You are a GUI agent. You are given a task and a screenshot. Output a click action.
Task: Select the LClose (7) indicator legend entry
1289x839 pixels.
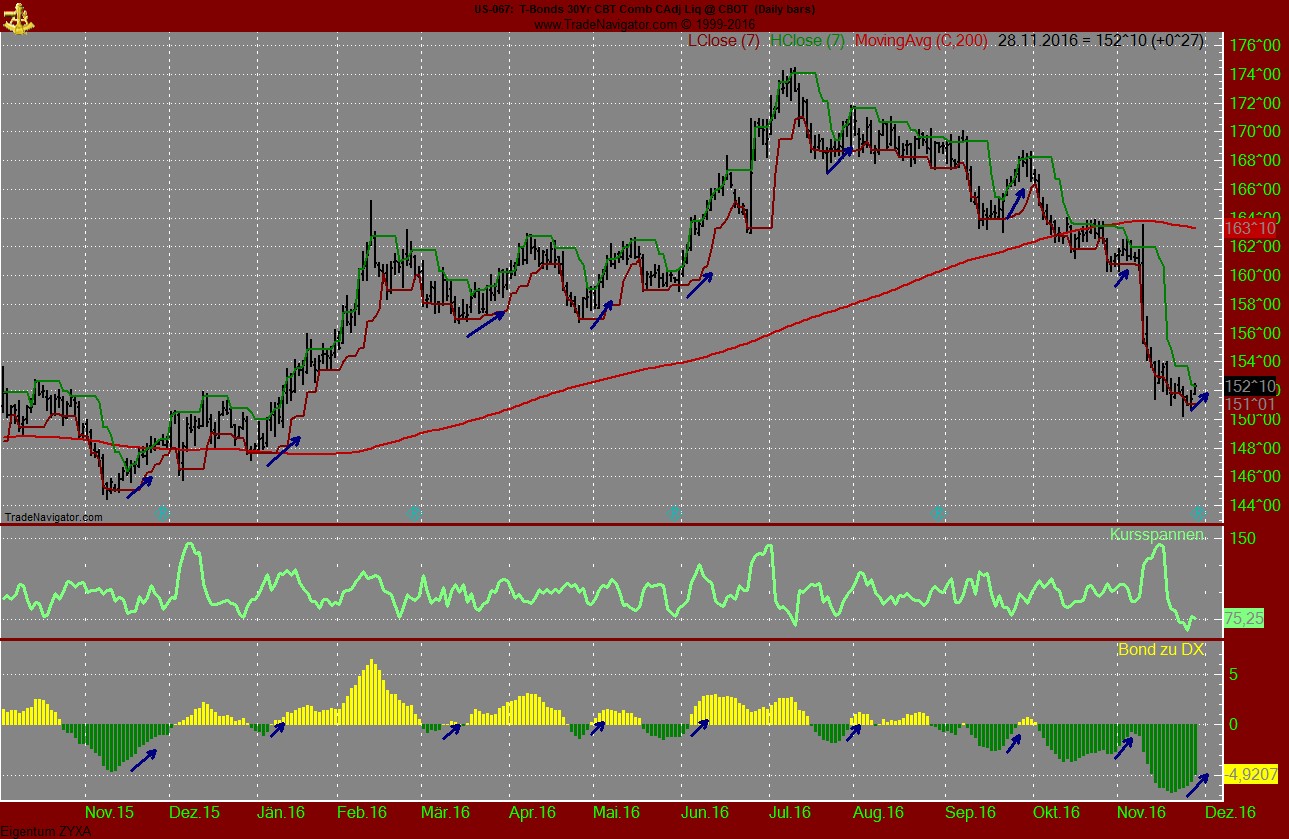point(722,40)
